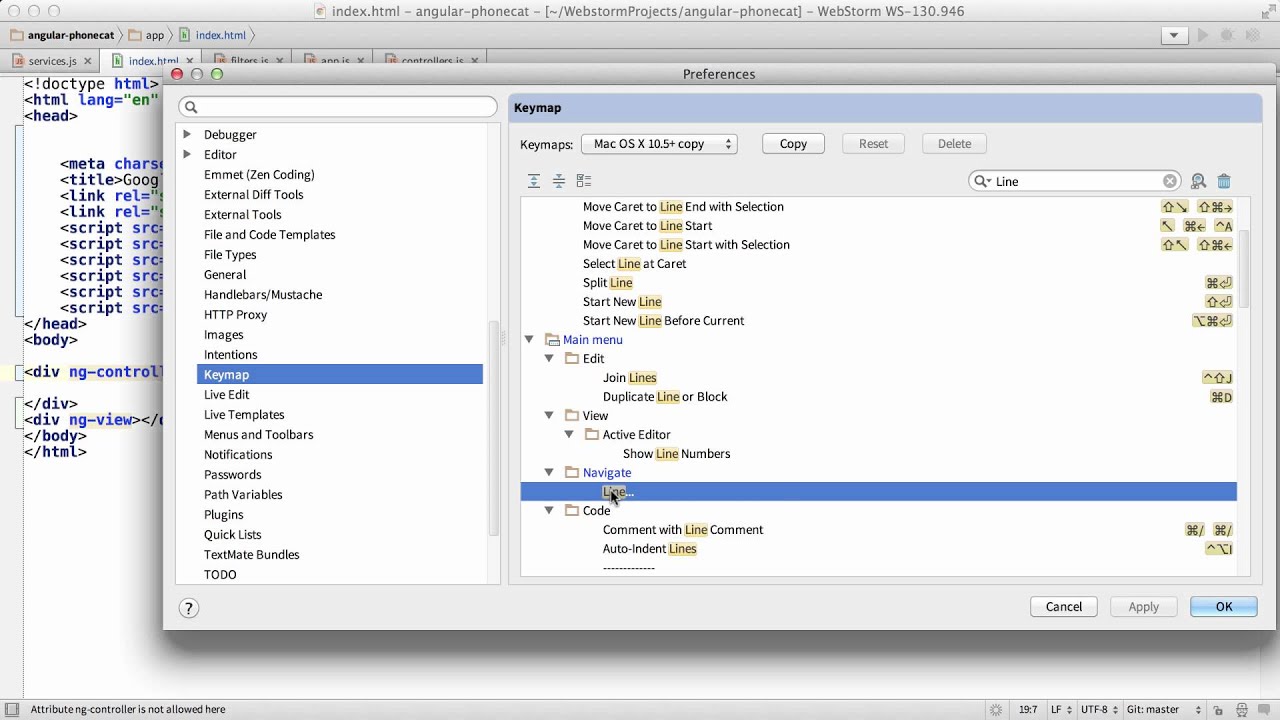Click the keymap actions list scrollbar
Screen dimensions: 1280x720
1244,270
